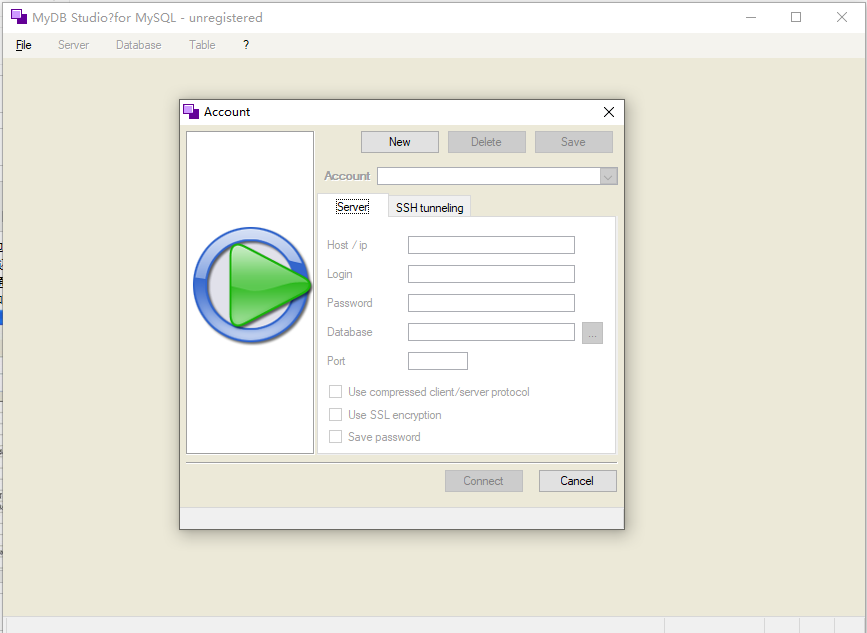This screenshot has height=633, width=867.
Task: Check the Save password option
Action: pyautogui.click(x=335, y=437)
